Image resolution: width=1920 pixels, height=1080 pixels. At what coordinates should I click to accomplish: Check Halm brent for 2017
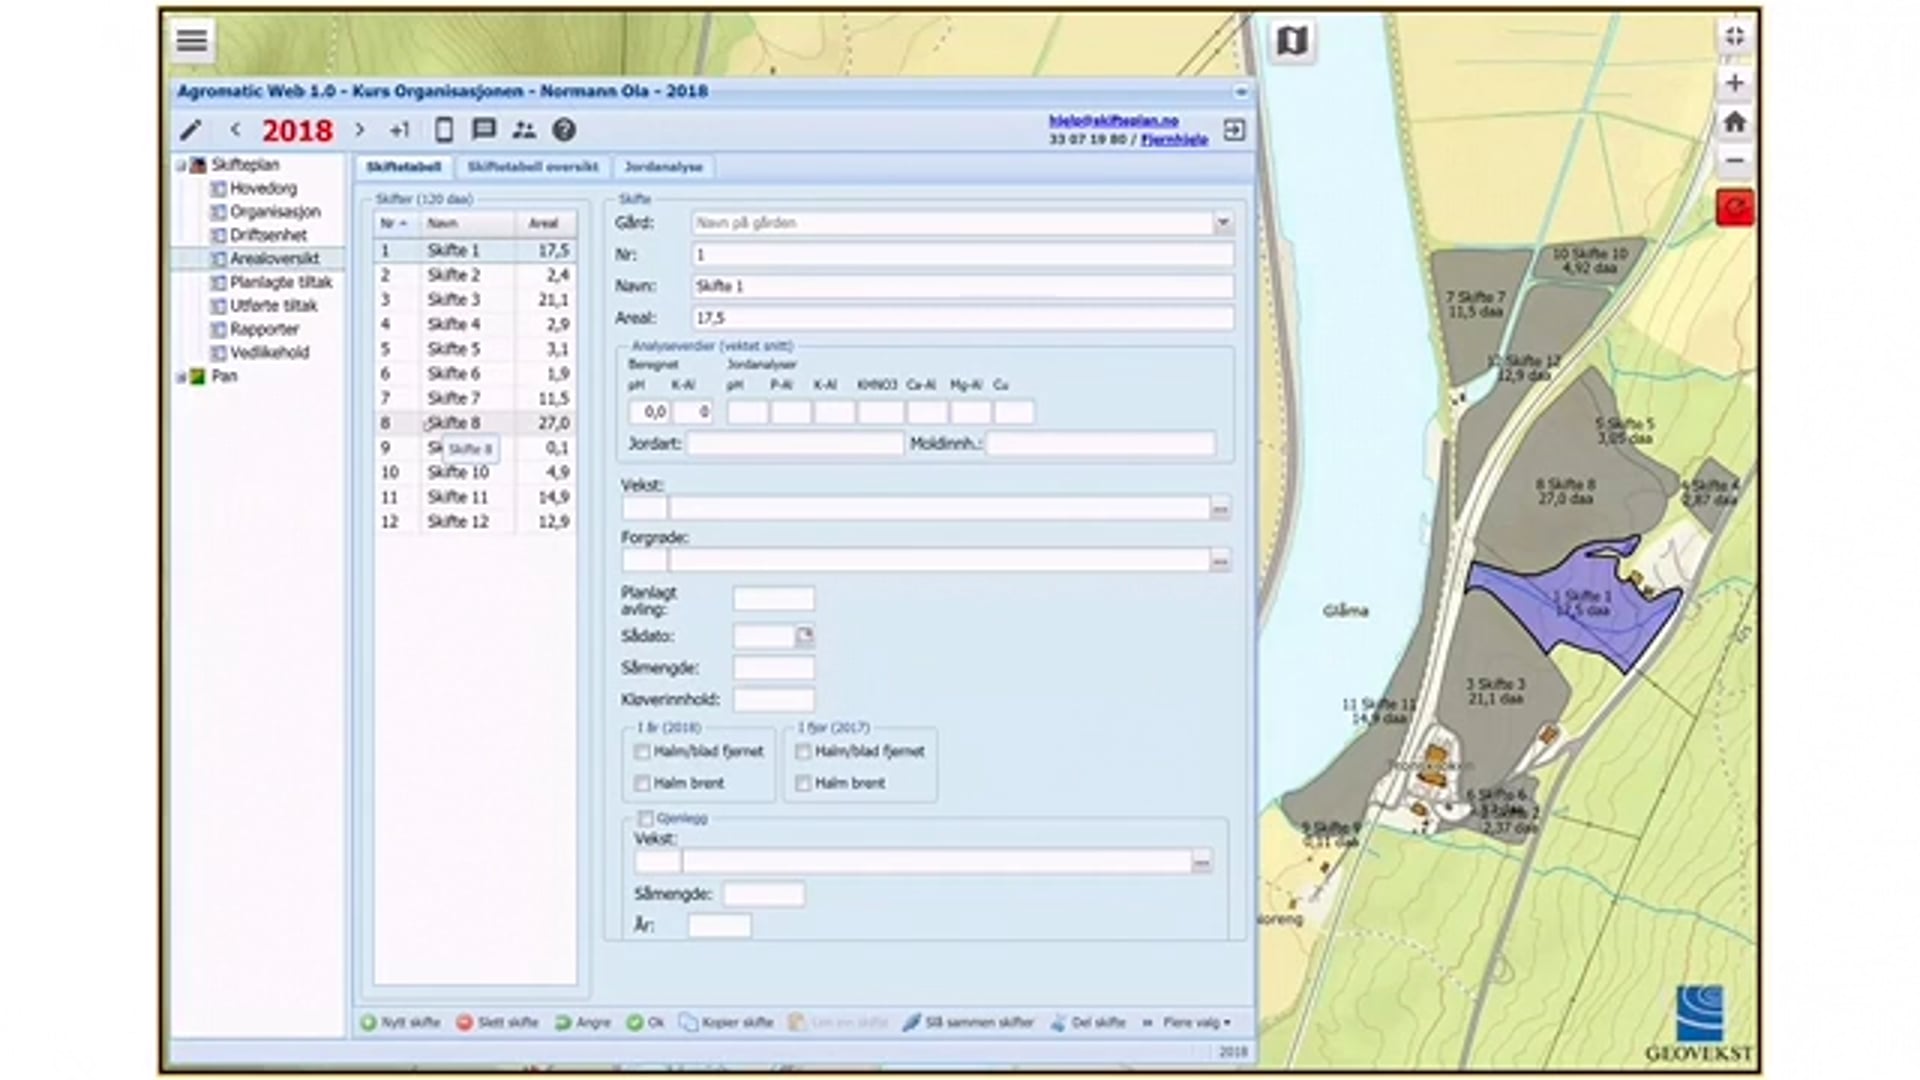tap(803, 783)
